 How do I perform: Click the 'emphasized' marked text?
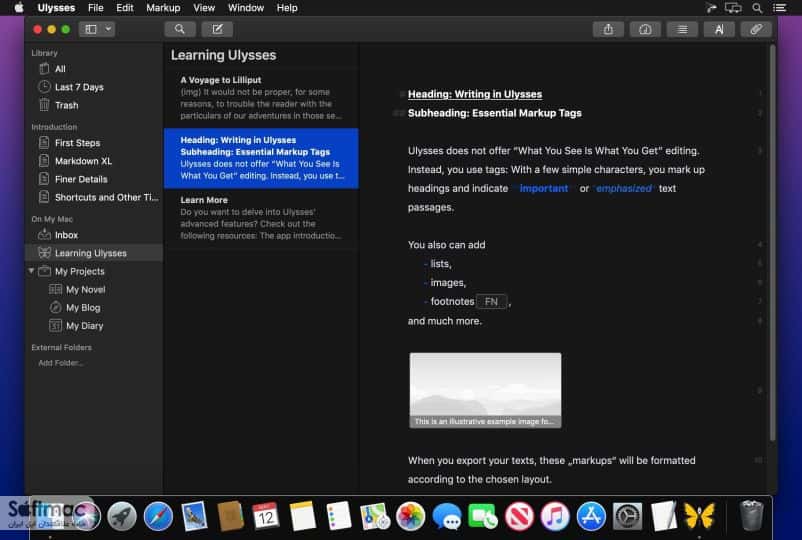click(624, 188)
